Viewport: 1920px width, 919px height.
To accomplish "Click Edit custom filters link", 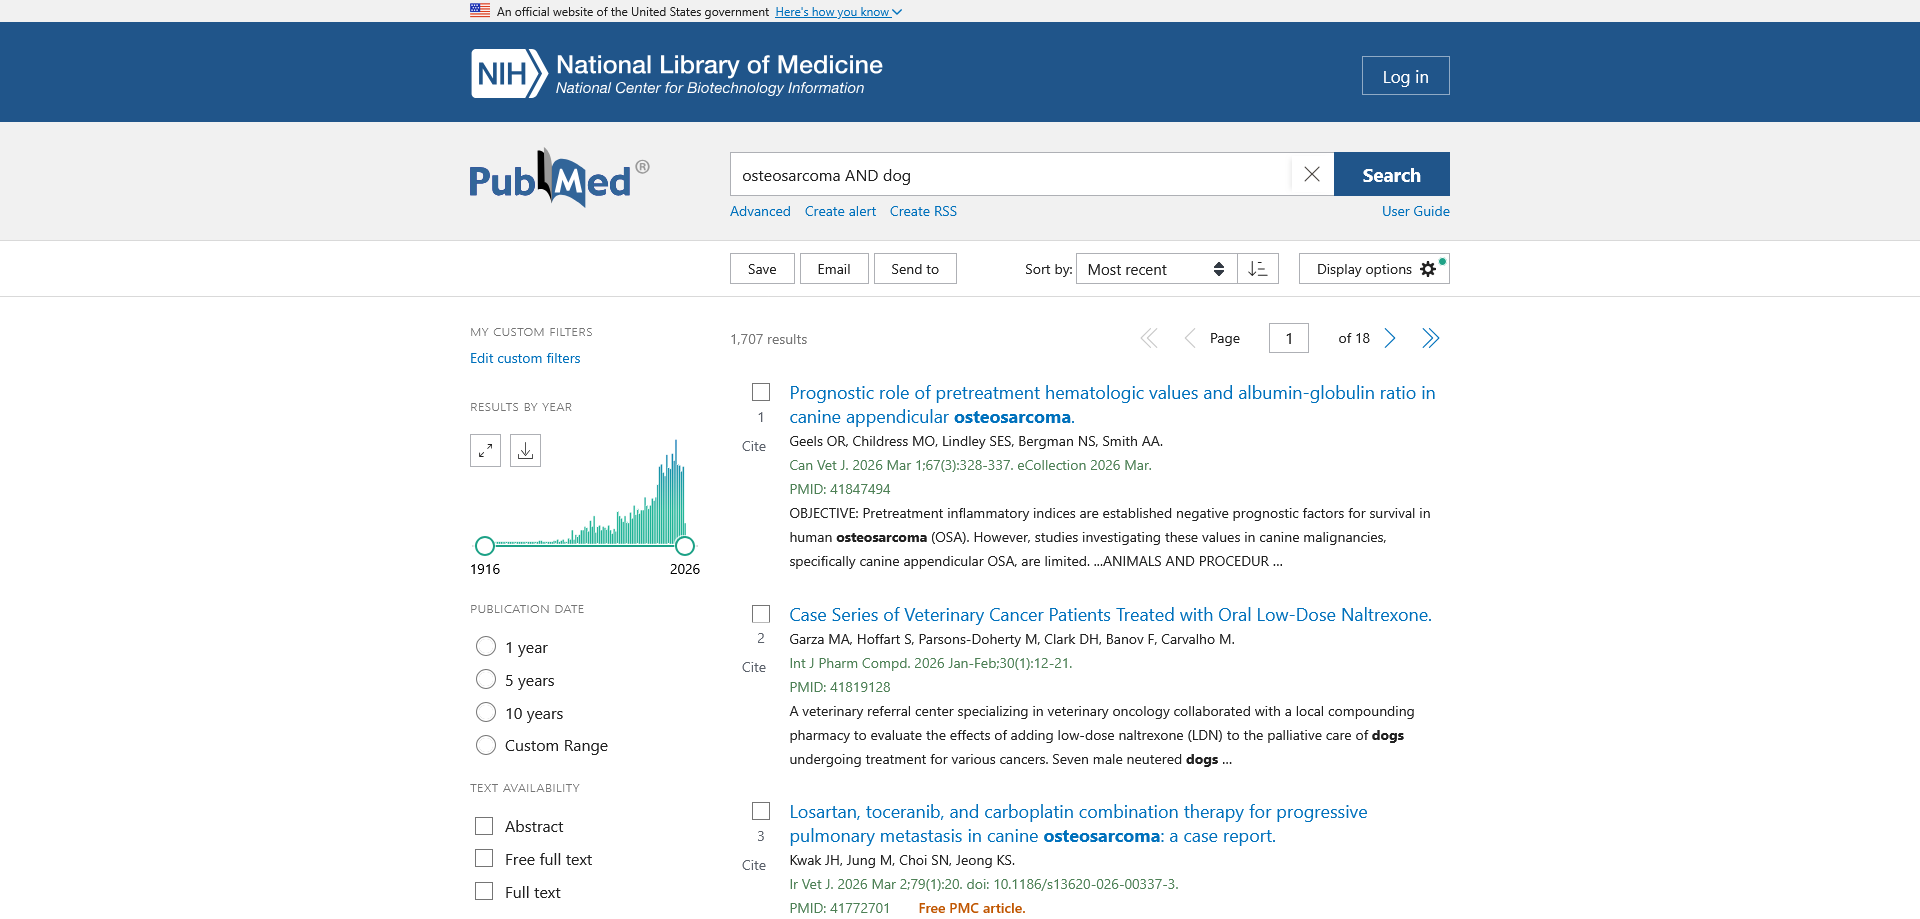I will click(x=525, y=358).
